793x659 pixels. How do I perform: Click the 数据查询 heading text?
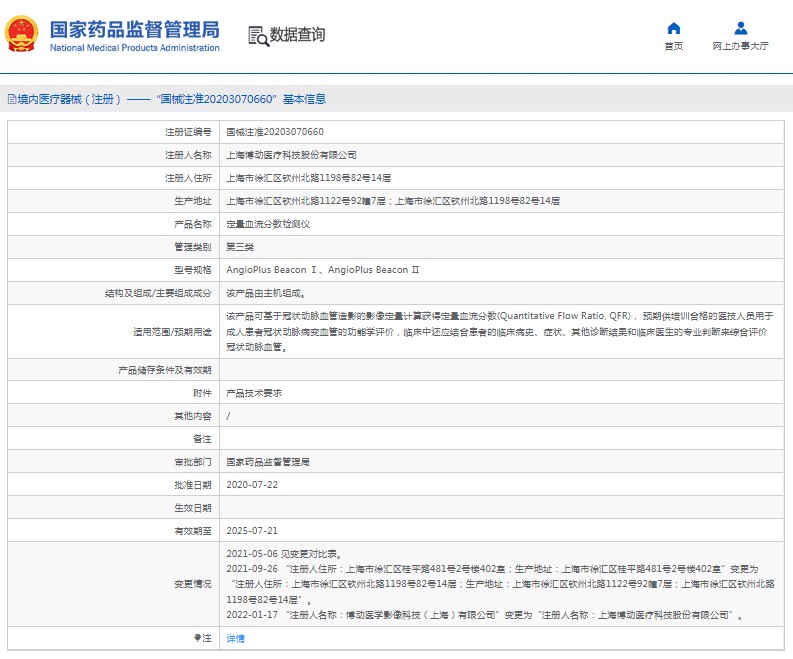[297, 34]
